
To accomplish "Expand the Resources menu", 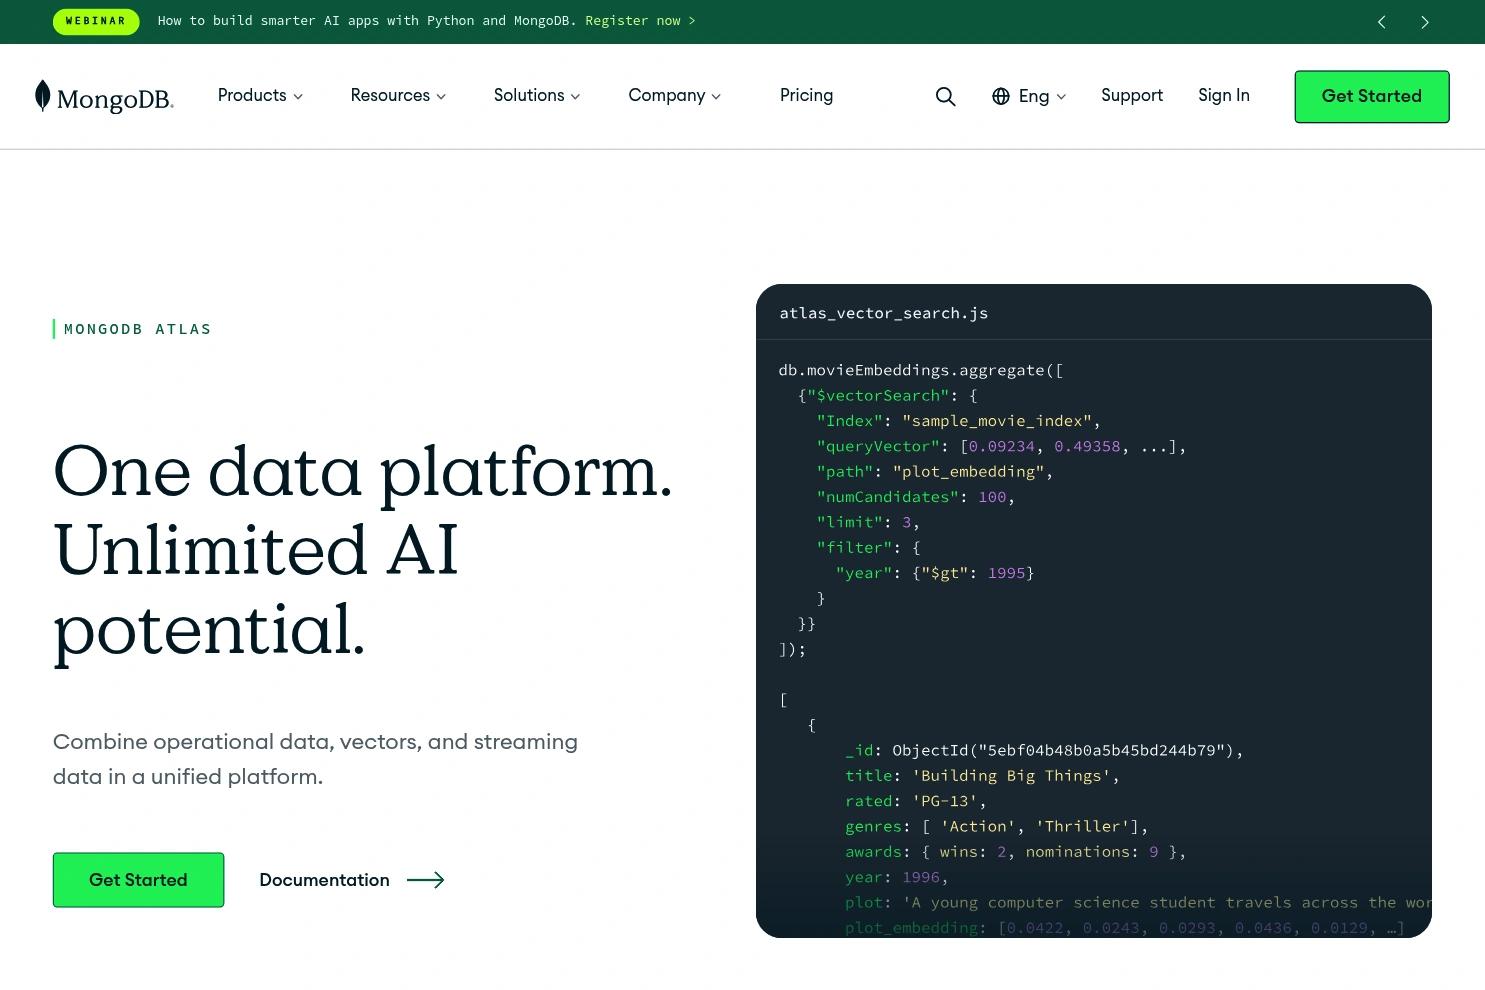I will click(x=398, y=95).
